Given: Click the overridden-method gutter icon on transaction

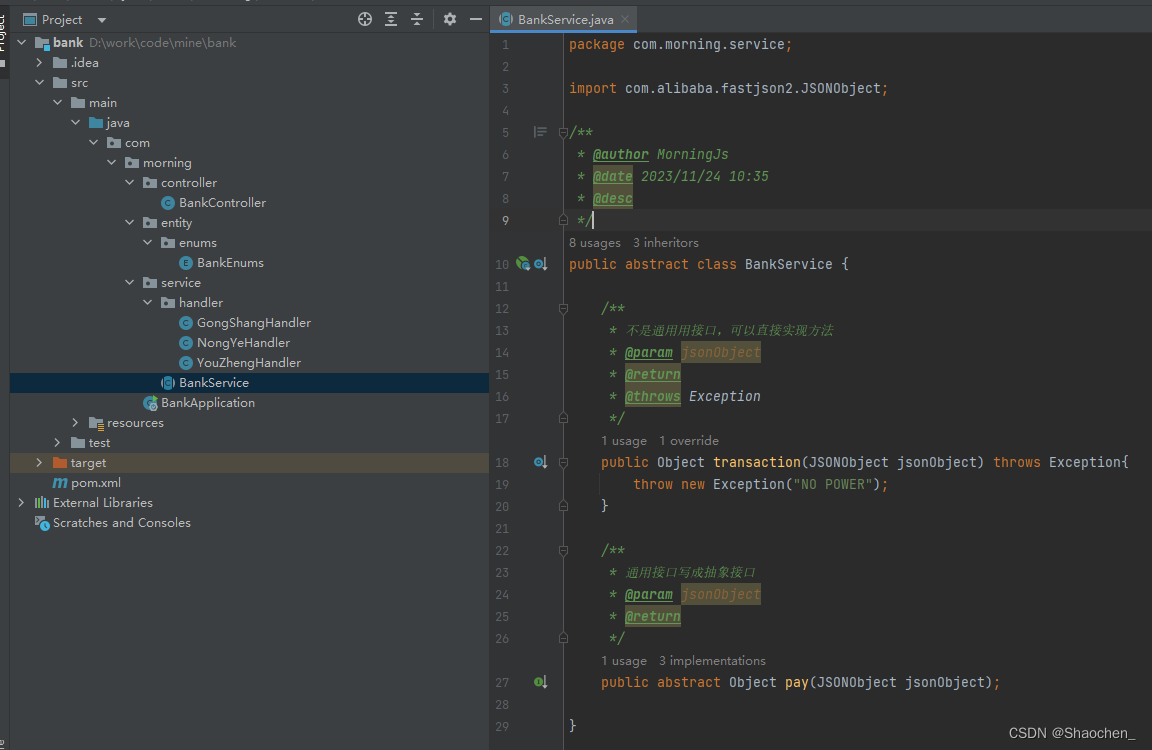Looking at the screenshot, I should pyautogui.click(x=541, y=462).
